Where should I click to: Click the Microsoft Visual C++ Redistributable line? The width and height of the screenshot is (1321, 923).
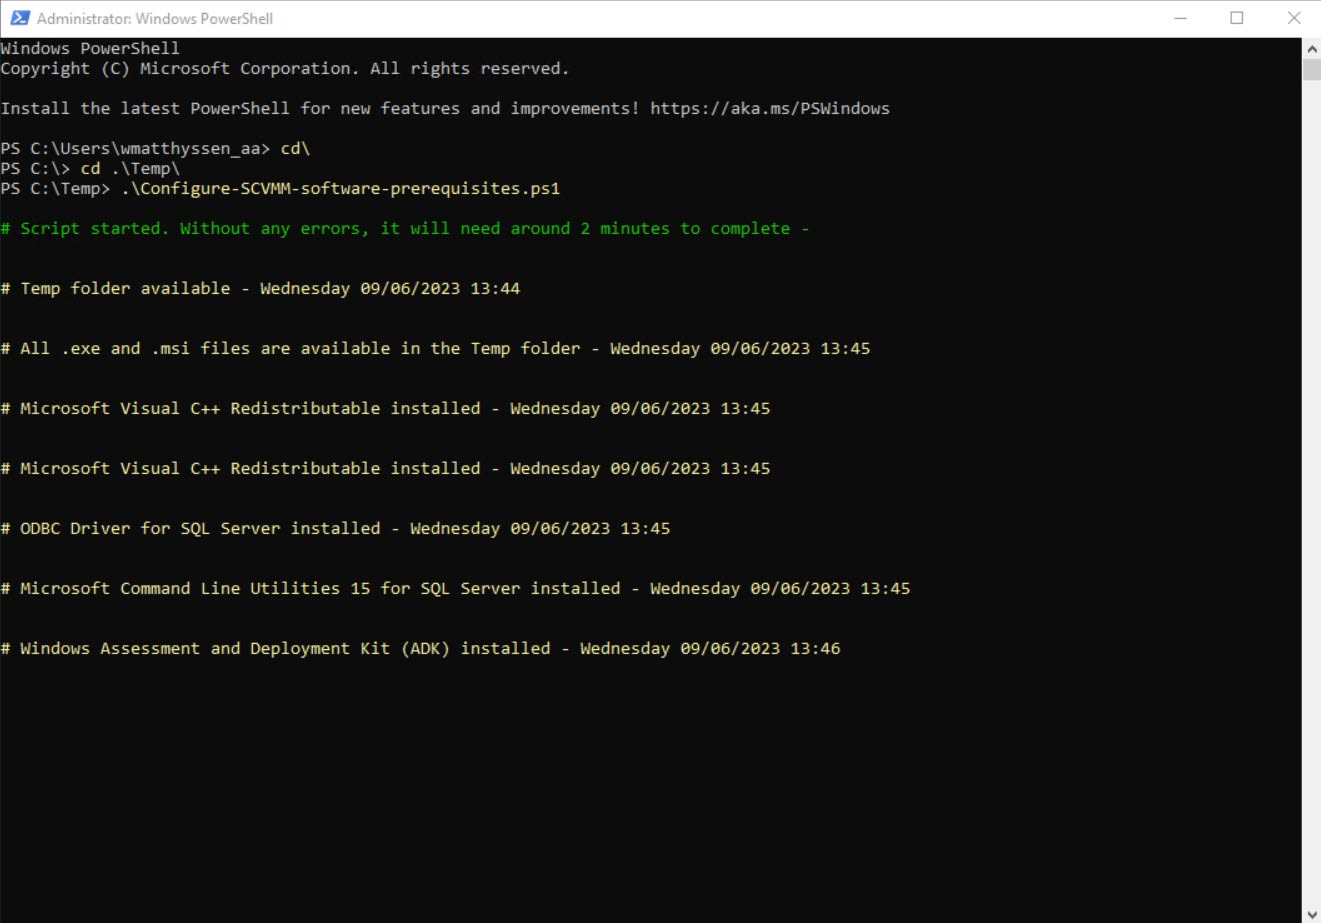[x=385, y=408]
